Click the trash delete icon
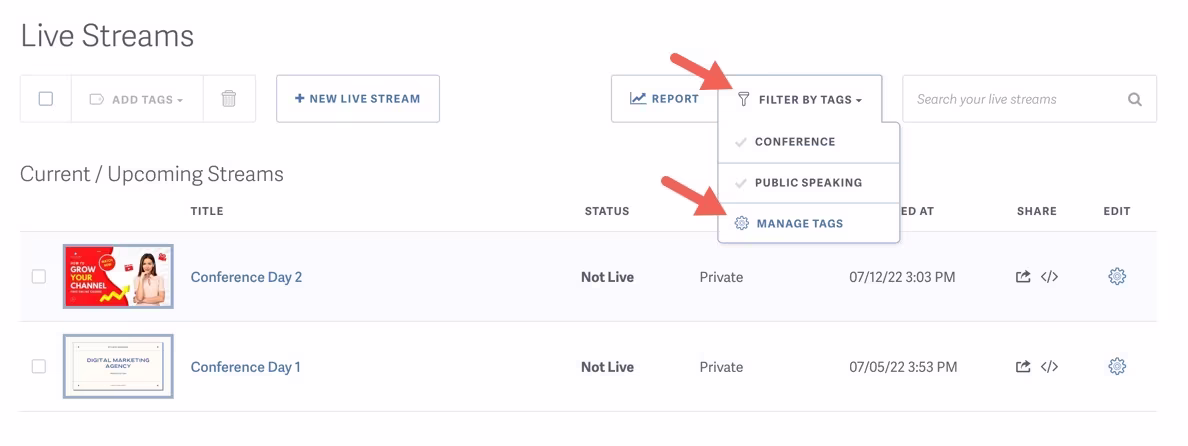The image size is (1188, 446). click(x=229, y=98)
